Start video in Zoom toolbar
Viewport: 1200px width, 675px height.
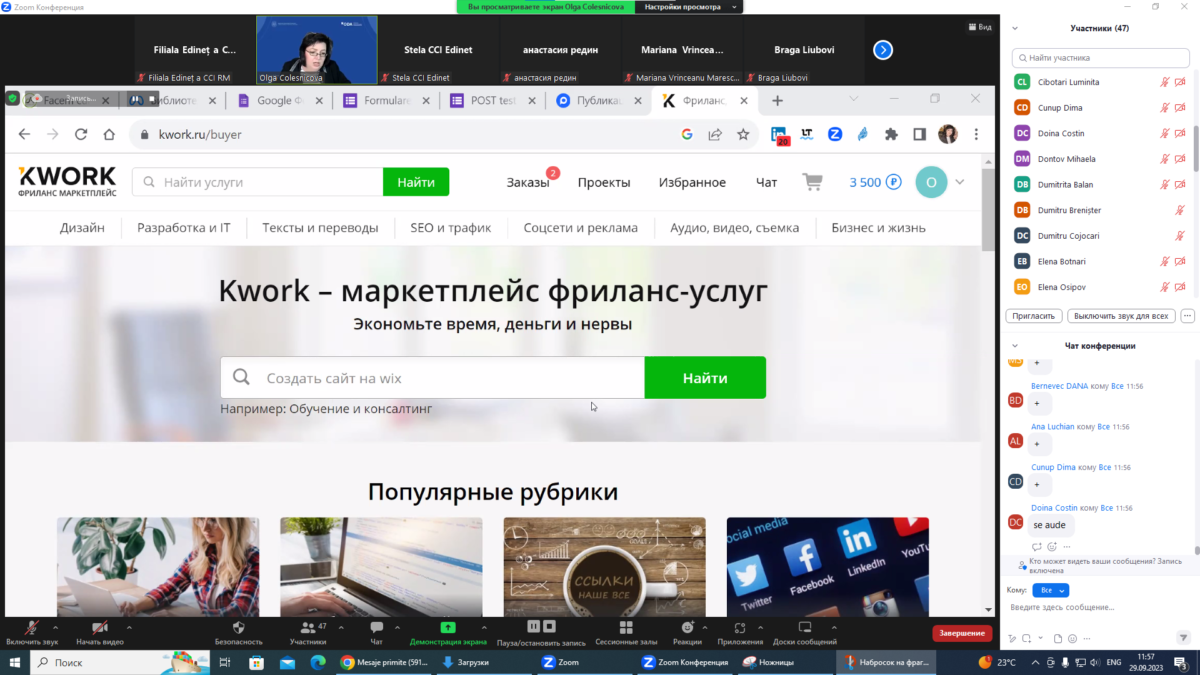click(x=100, y=632)
